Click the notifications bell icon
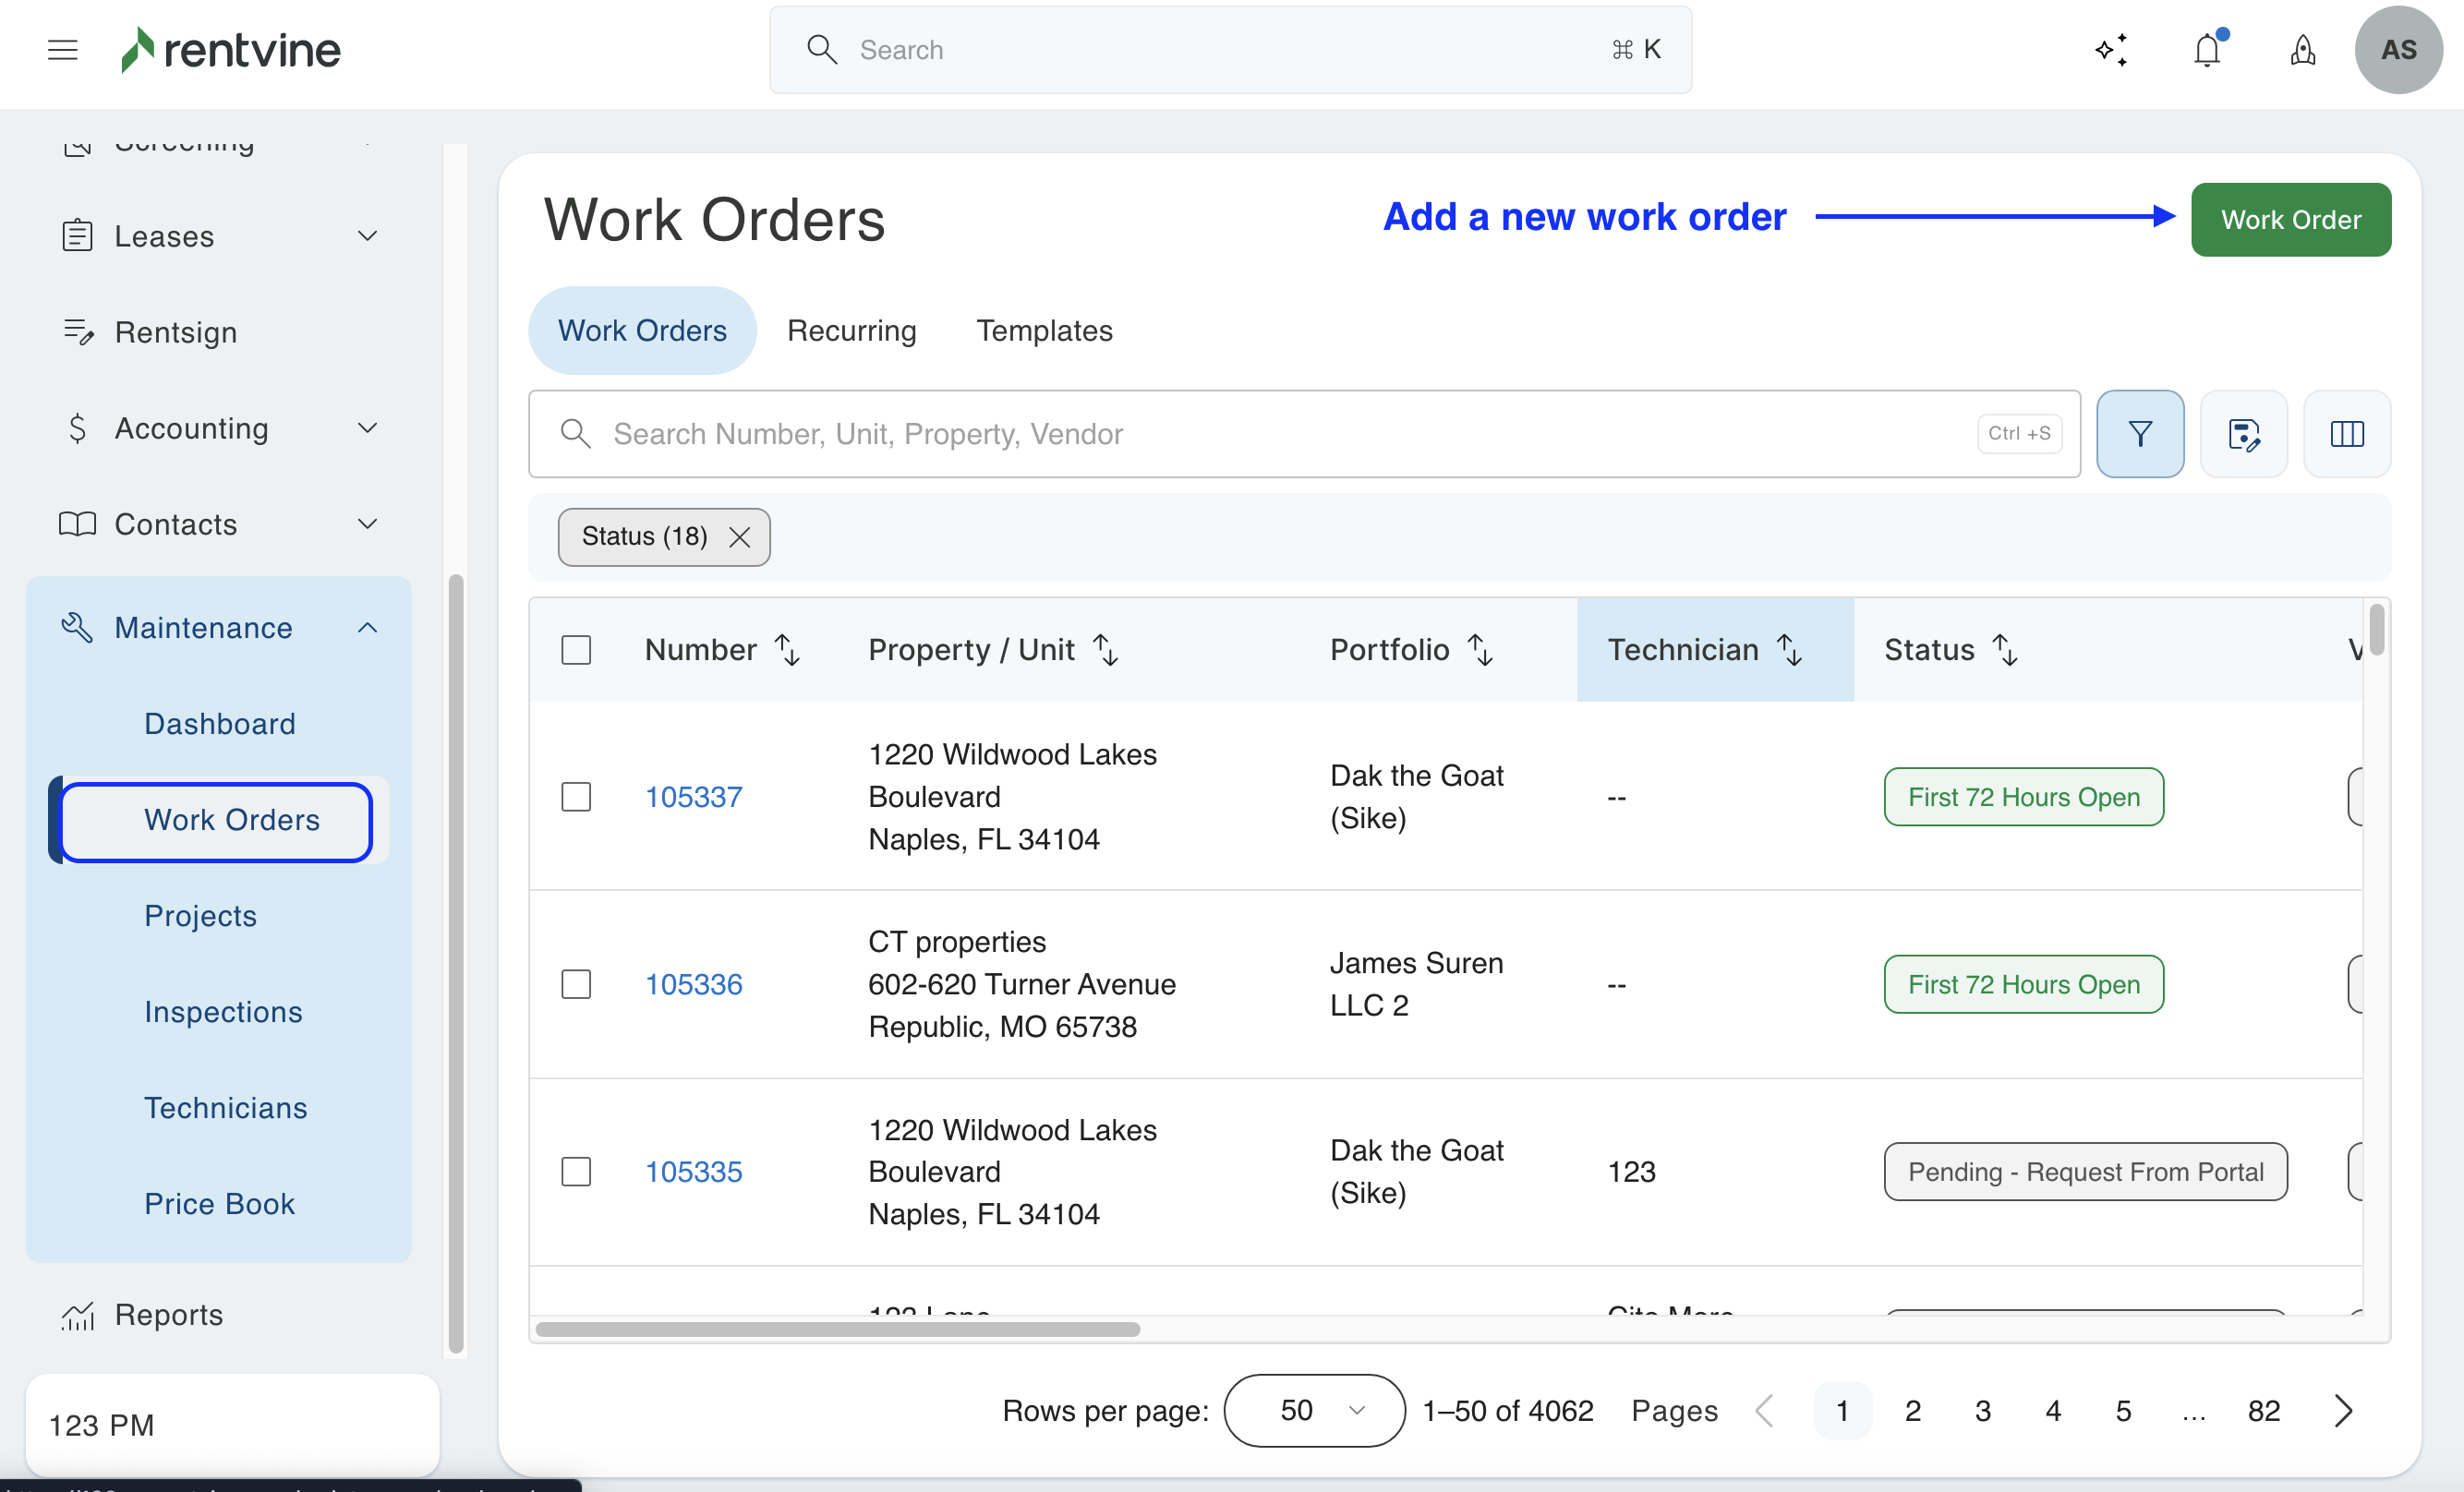This screenshot has height=1492, width=2464. tap(2206, 50)
